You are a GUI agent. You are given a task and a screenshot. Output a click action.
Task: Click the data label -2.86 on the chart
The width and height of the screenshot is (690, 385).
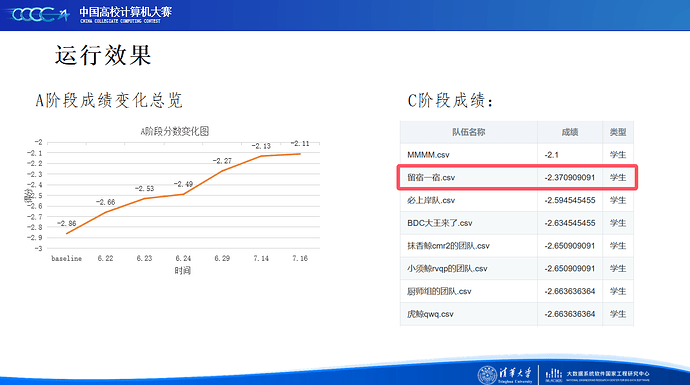coord(67,224)
